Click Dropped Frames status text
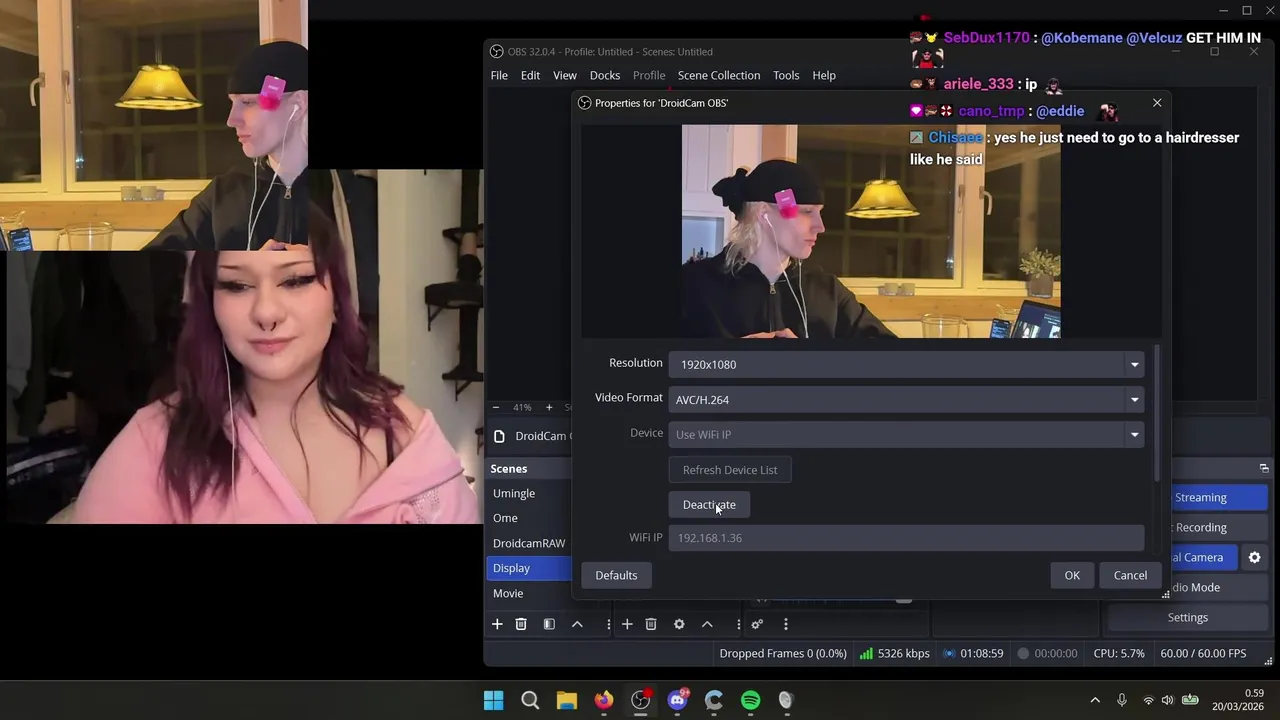The height and width of the screenshot is (720, 1280). pos(783,653)
